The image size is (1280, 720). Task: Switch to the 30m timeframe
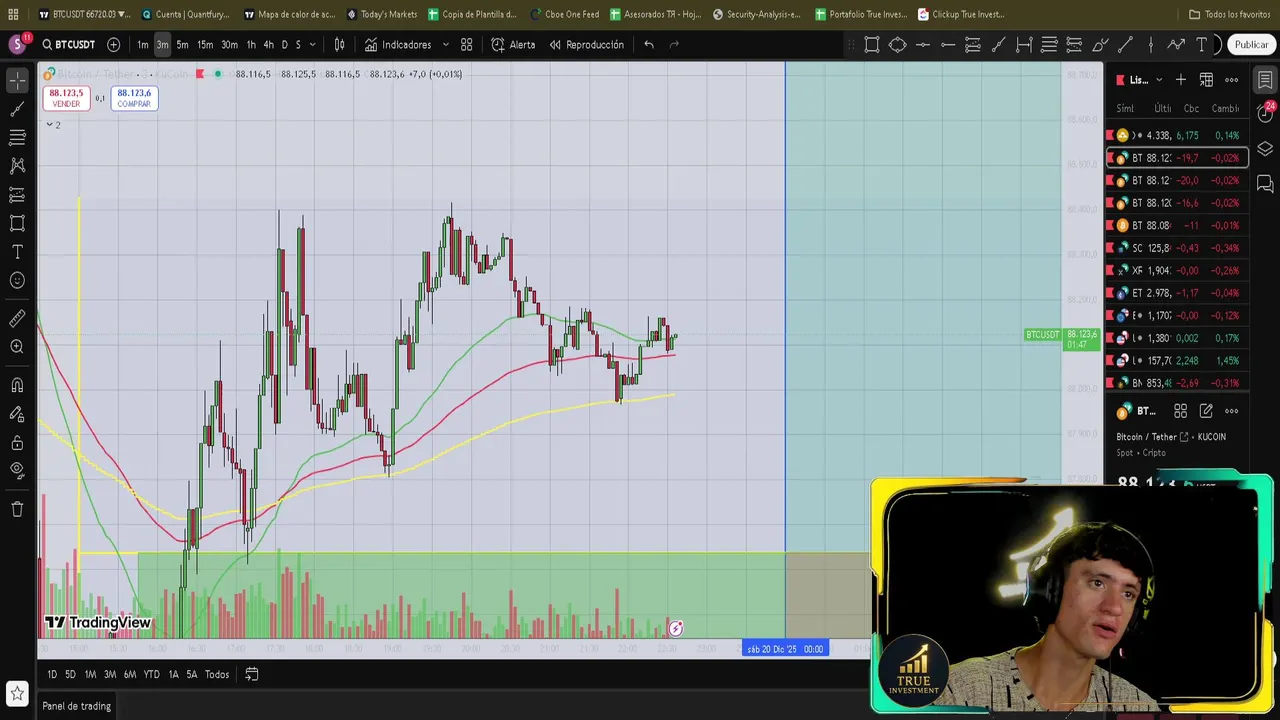230,45
